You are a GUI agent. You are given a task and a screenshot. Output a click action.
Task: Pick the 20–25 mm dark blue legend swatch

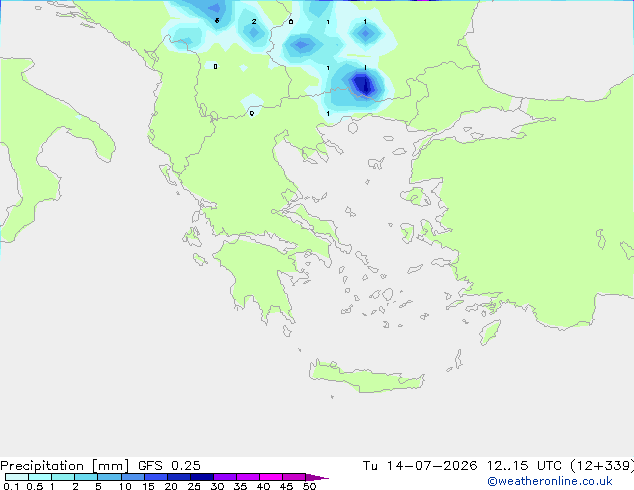coord(179,477)
